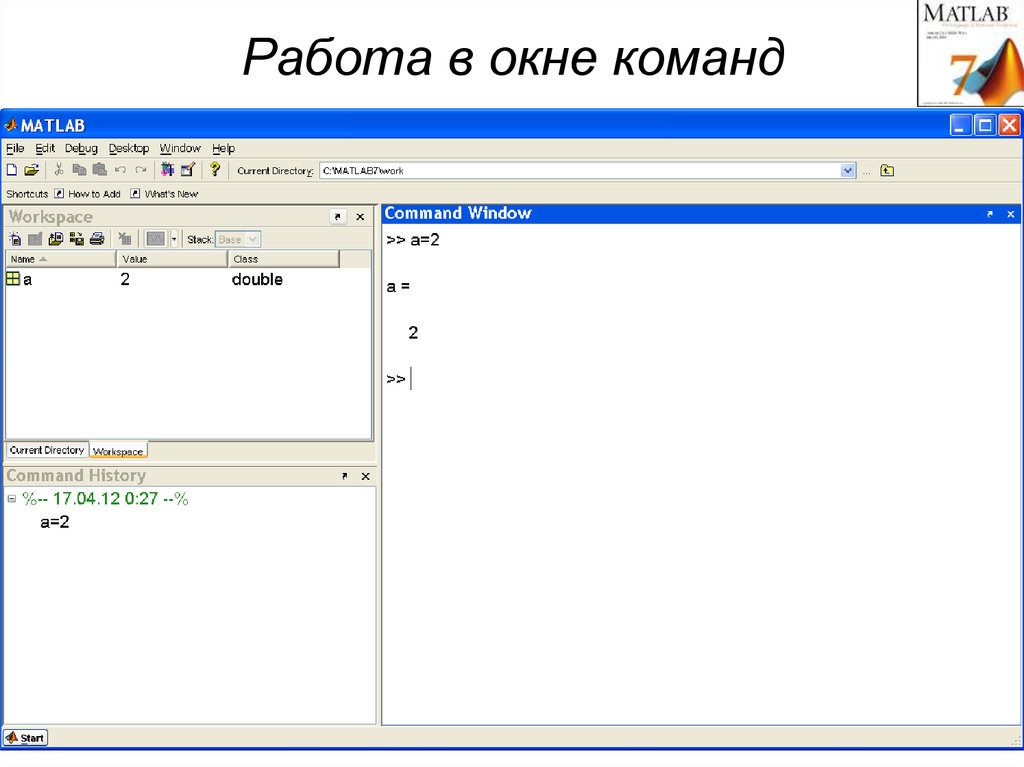
Task: Browse for folder using the ellipsis button
Action: pyautogui.click(x=867, y=171)
